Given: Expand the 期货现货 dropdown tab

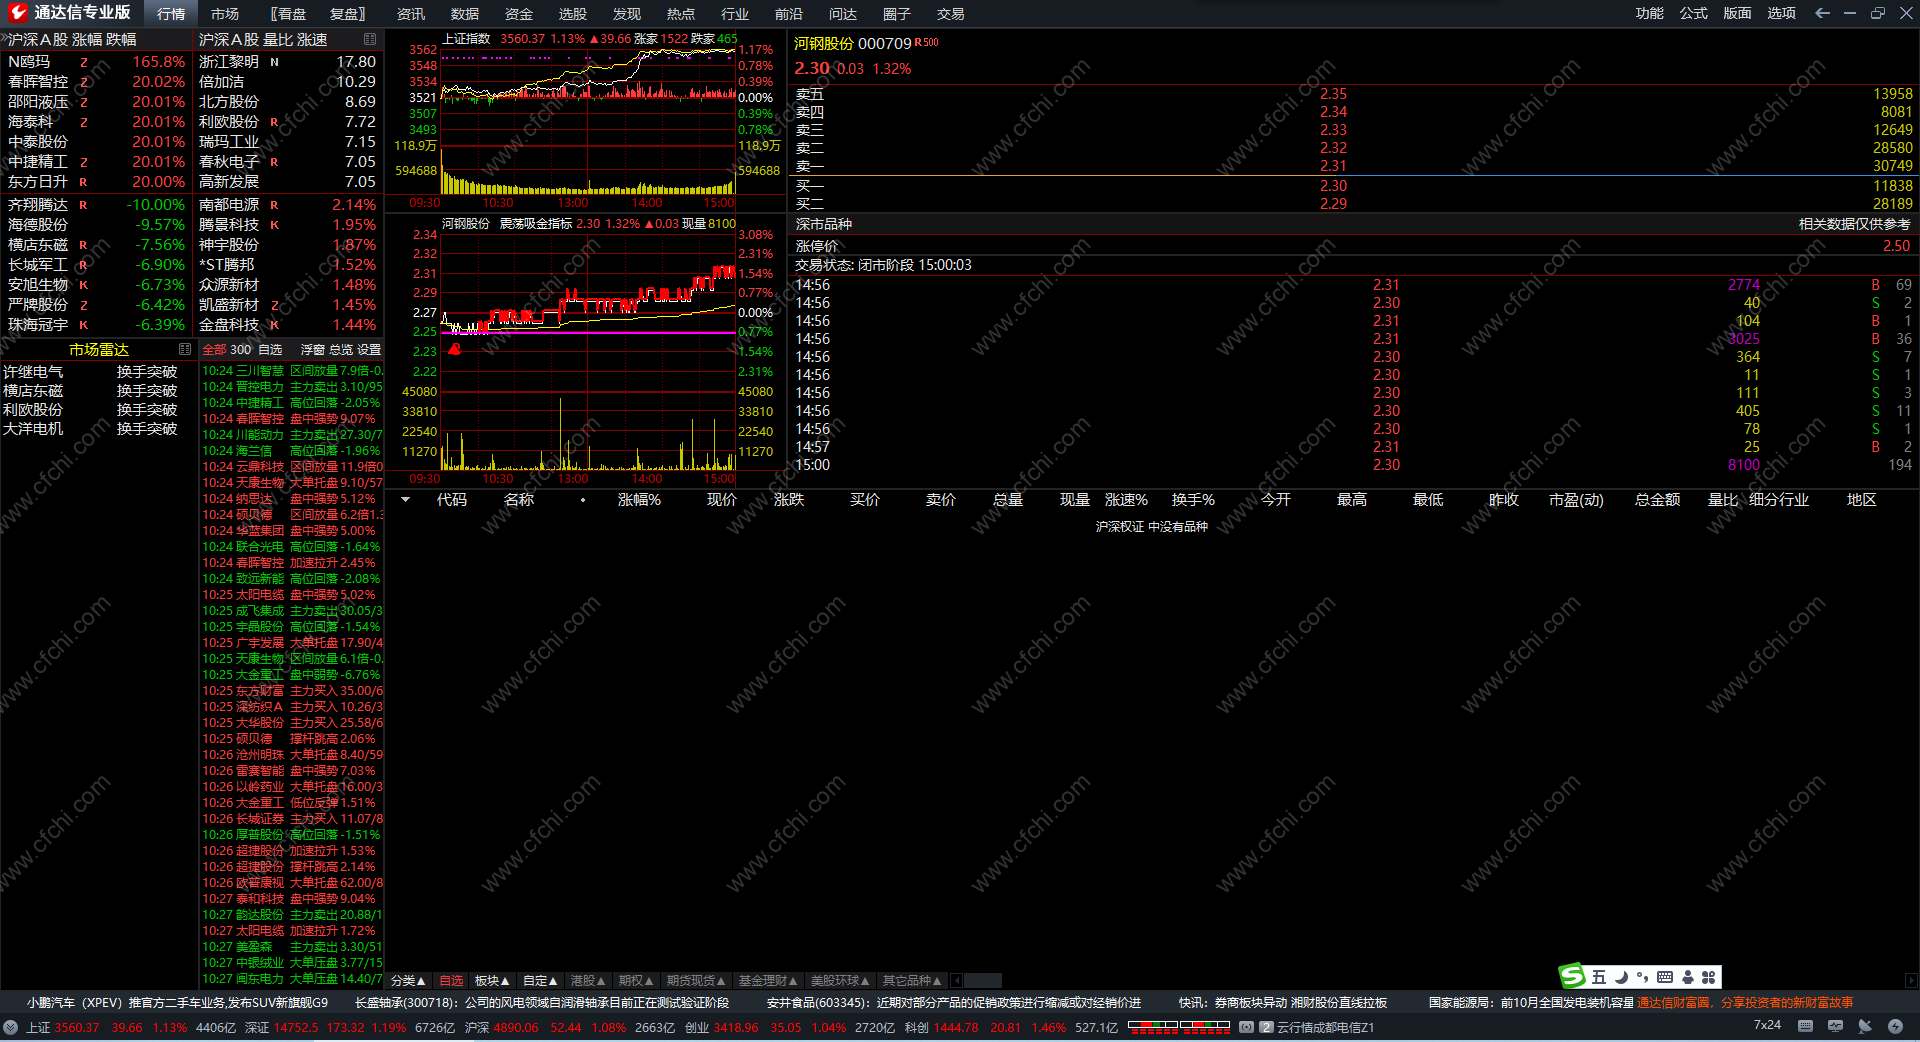Looking at the screenshot, I should (696, 981).
